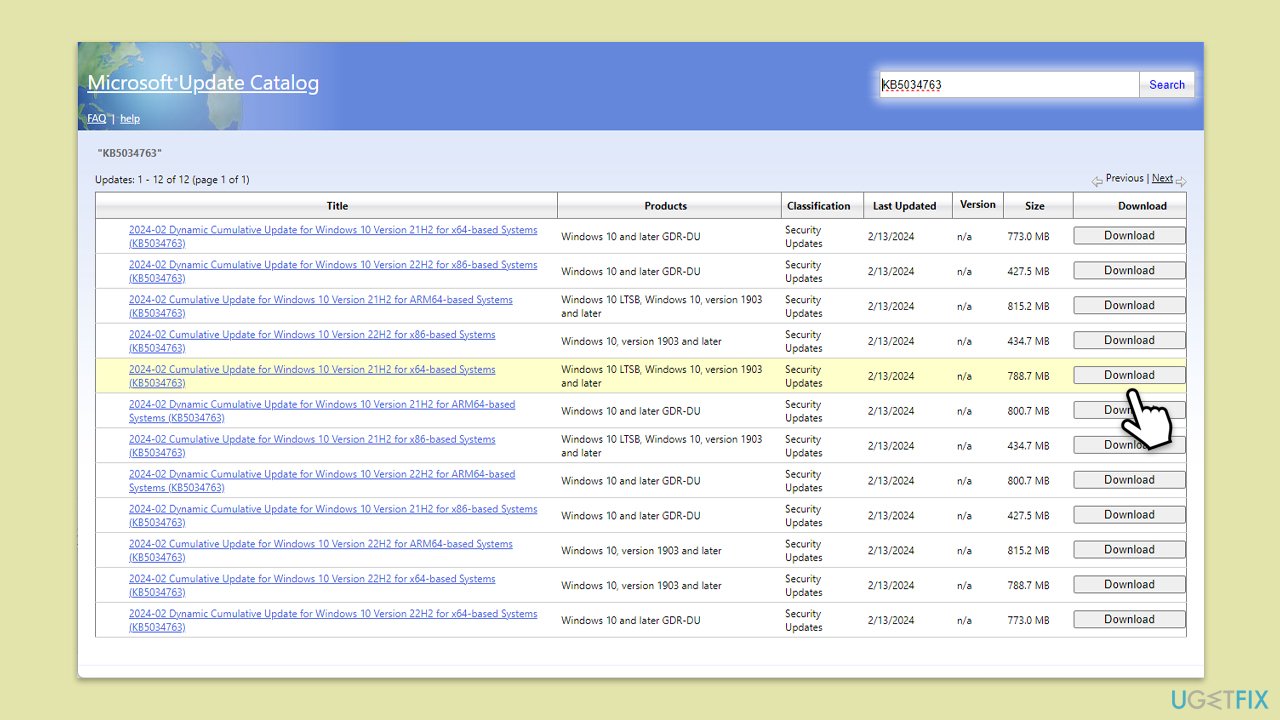The width and height of the screenshot is (1280, 720).
Task: Click the next page arrow icon
Action: 1181,182
